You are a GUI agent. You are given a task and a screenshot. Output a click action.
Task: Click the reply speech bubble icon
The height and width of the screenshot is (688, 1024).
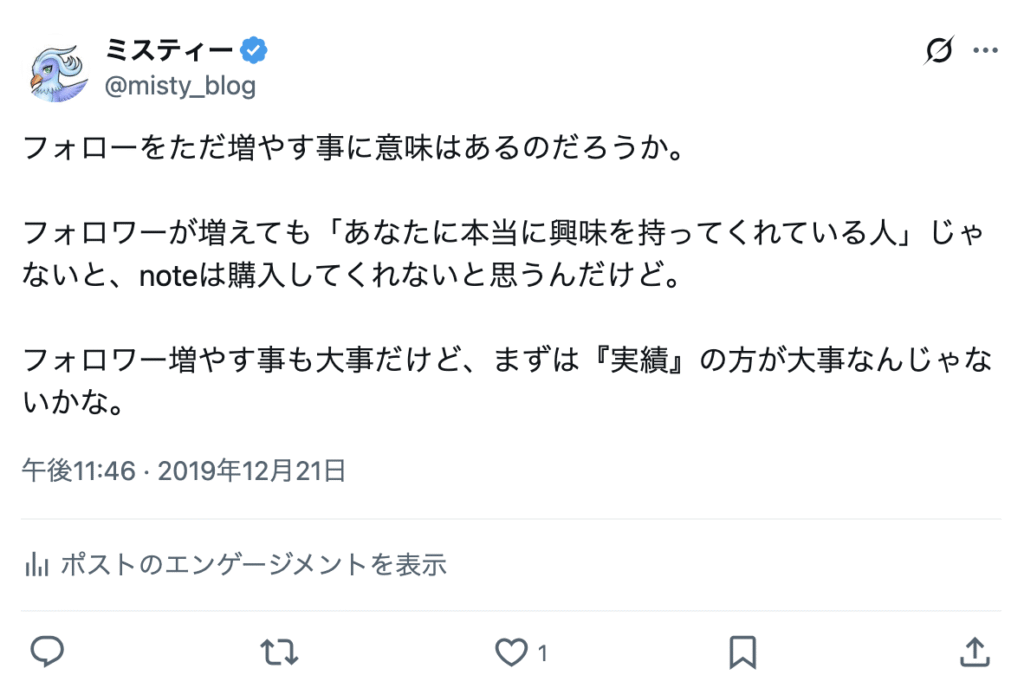pyautogui.click(x=47, y=652)
